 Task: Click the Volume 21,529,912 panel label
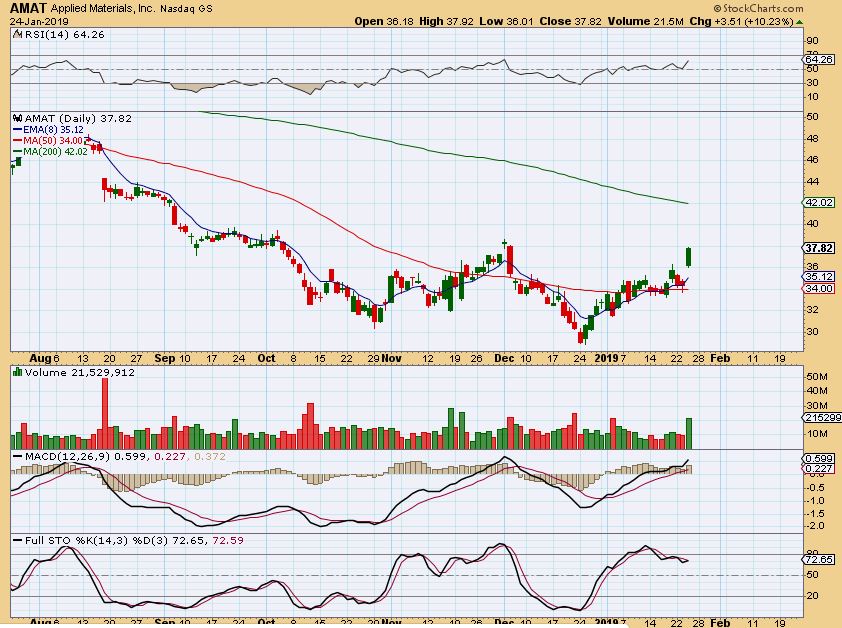(x=79, y=372)
